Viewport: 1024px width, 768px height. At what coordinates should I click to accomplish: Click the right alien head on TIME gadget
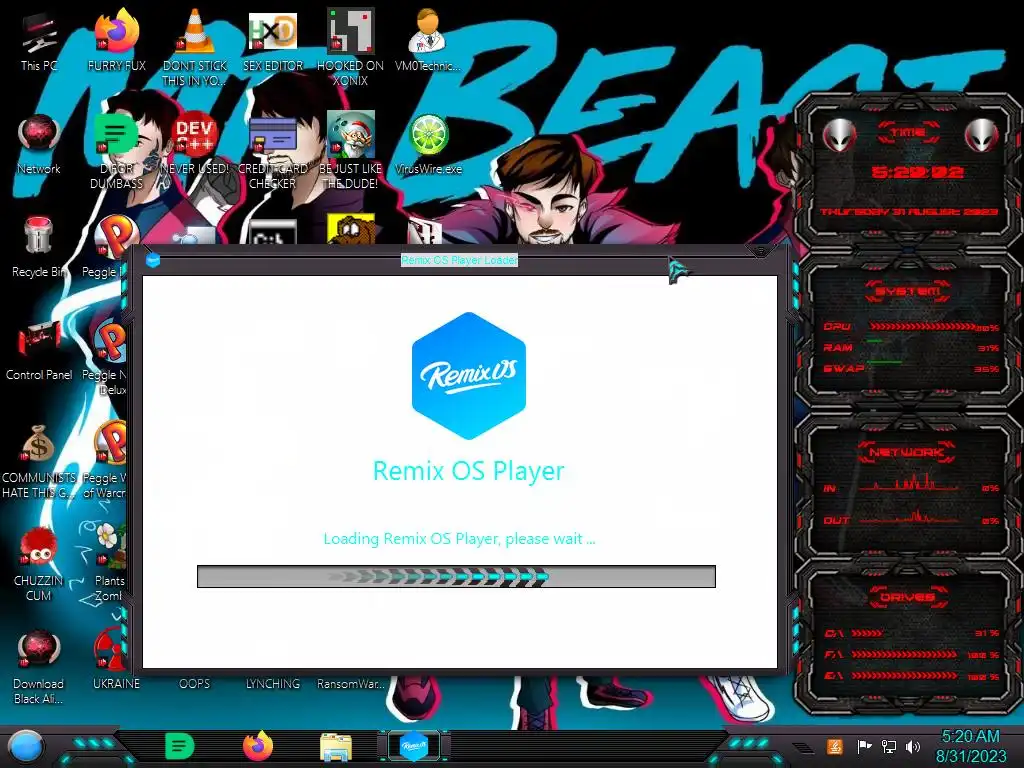pyautogui.click(x=982, y=135)
